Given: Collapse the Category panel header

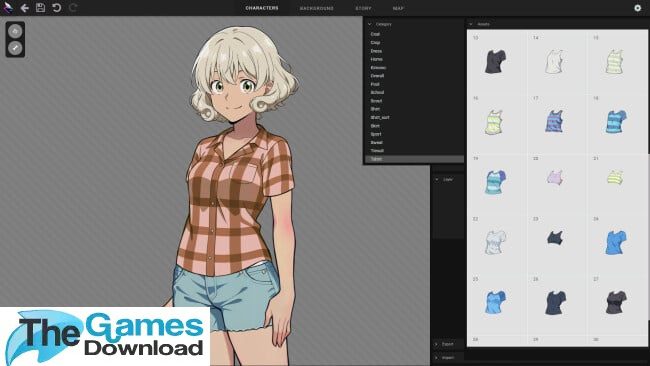Looking at the screenshot, I should [x=380, y=24].
